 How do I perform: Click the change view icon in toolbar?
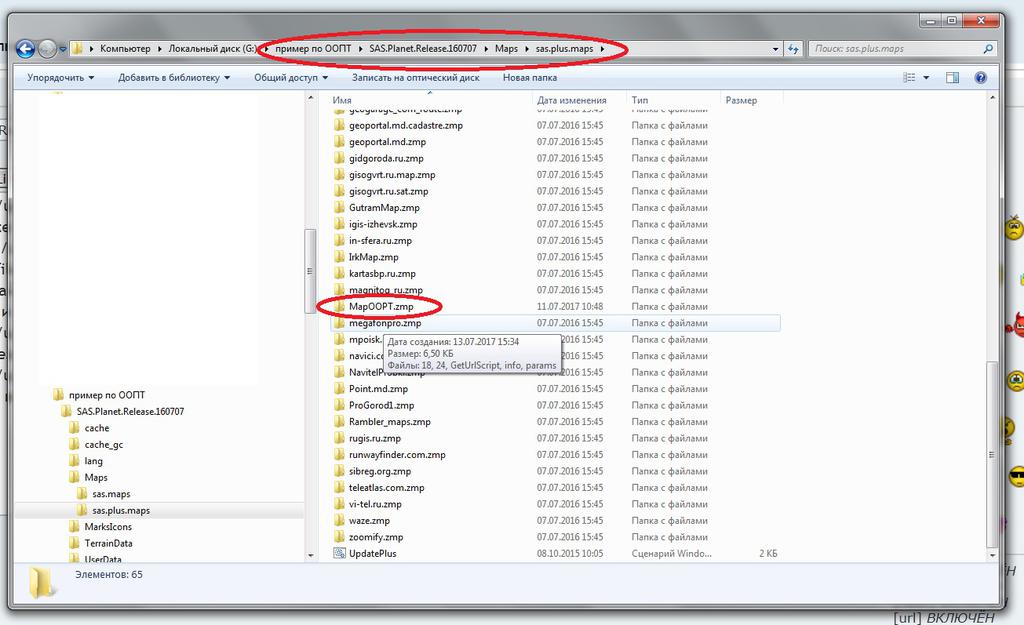coord(910,77)
